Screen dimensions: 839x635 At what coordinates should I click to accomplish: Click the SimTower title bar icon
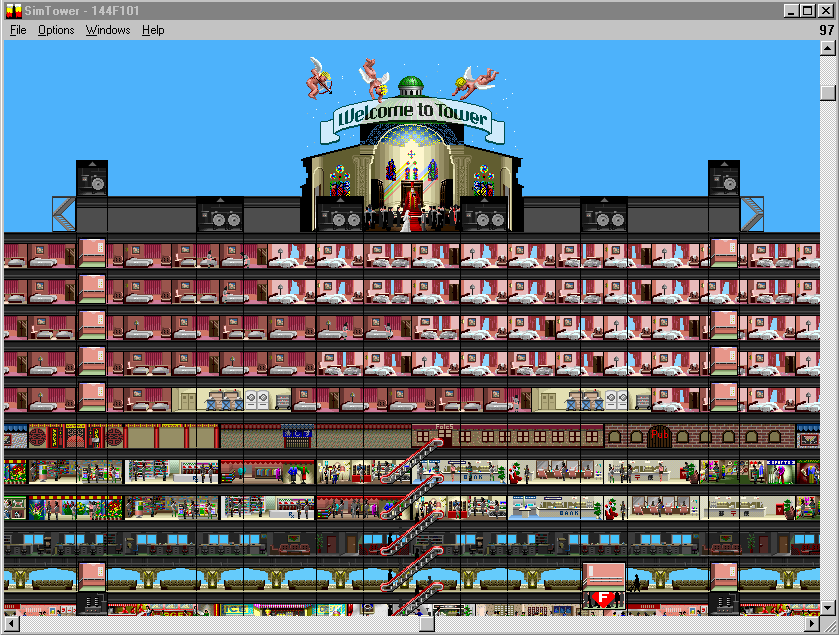(x=13, y=10)
